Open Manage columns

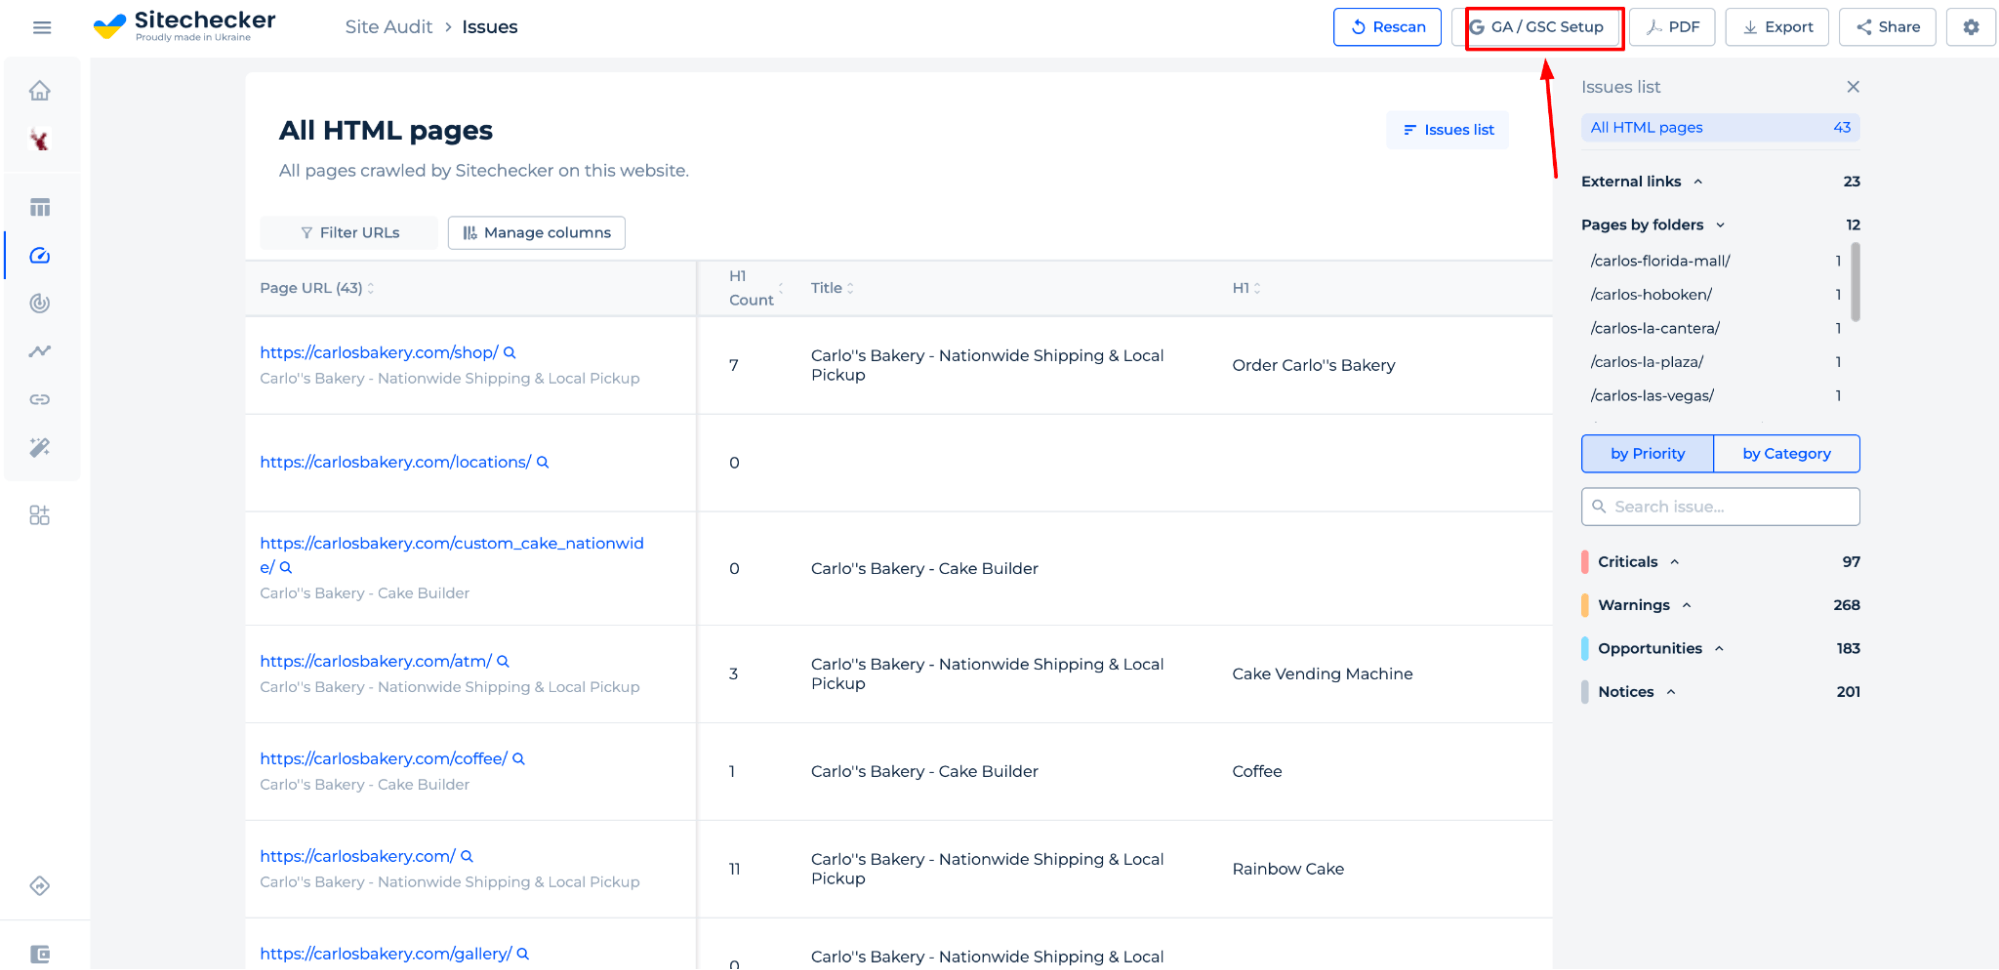(536, 233)
